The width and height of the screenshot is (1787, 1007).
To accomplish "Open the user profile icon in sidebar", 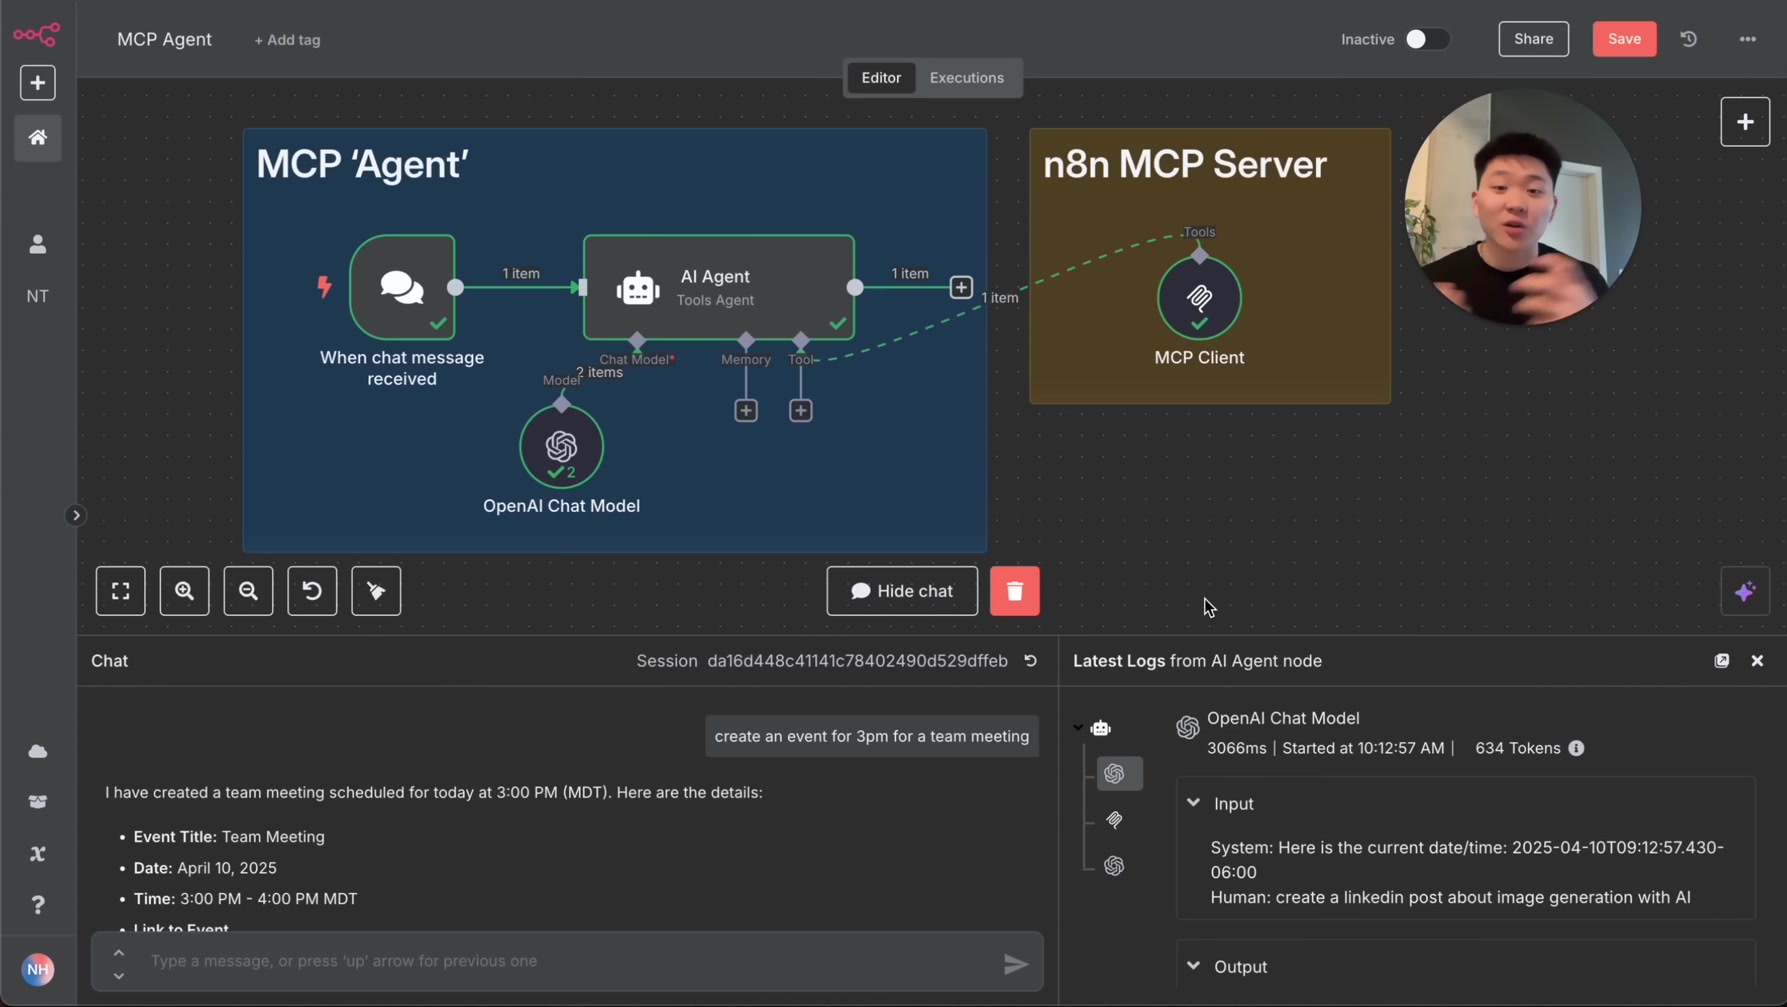I will [x=38, y=244].
